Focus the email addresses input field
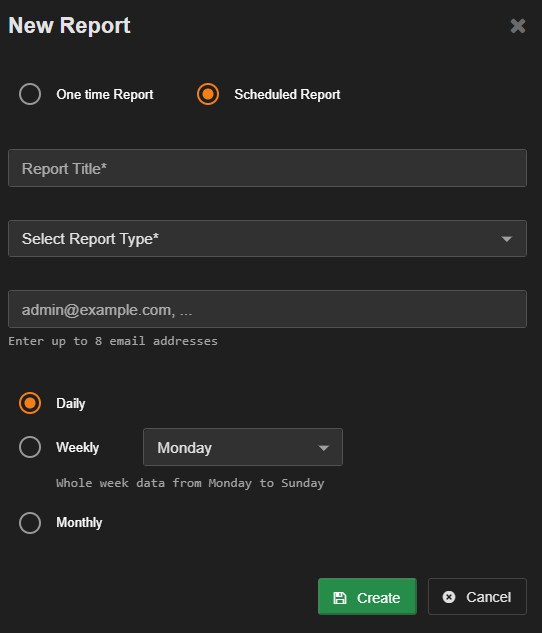The height and width of the screenshot is (633, 542). tap(267, 309)
